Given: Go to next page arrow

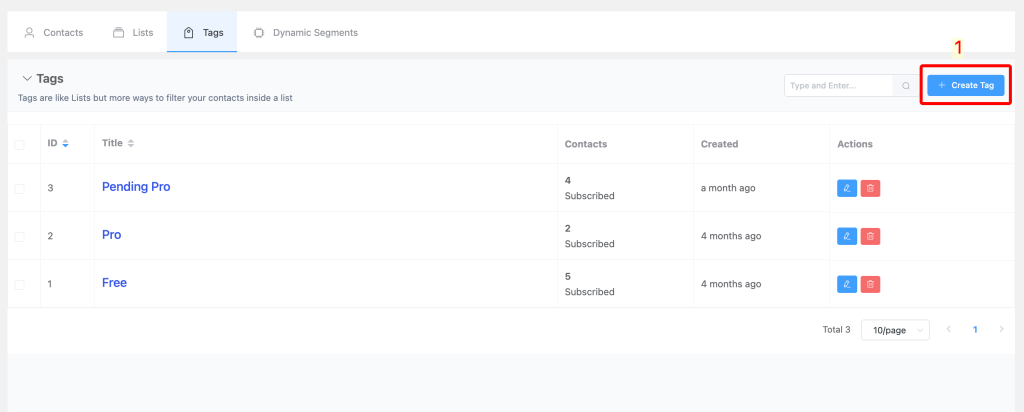Looking at the screenshot, I should [1001, 329].
